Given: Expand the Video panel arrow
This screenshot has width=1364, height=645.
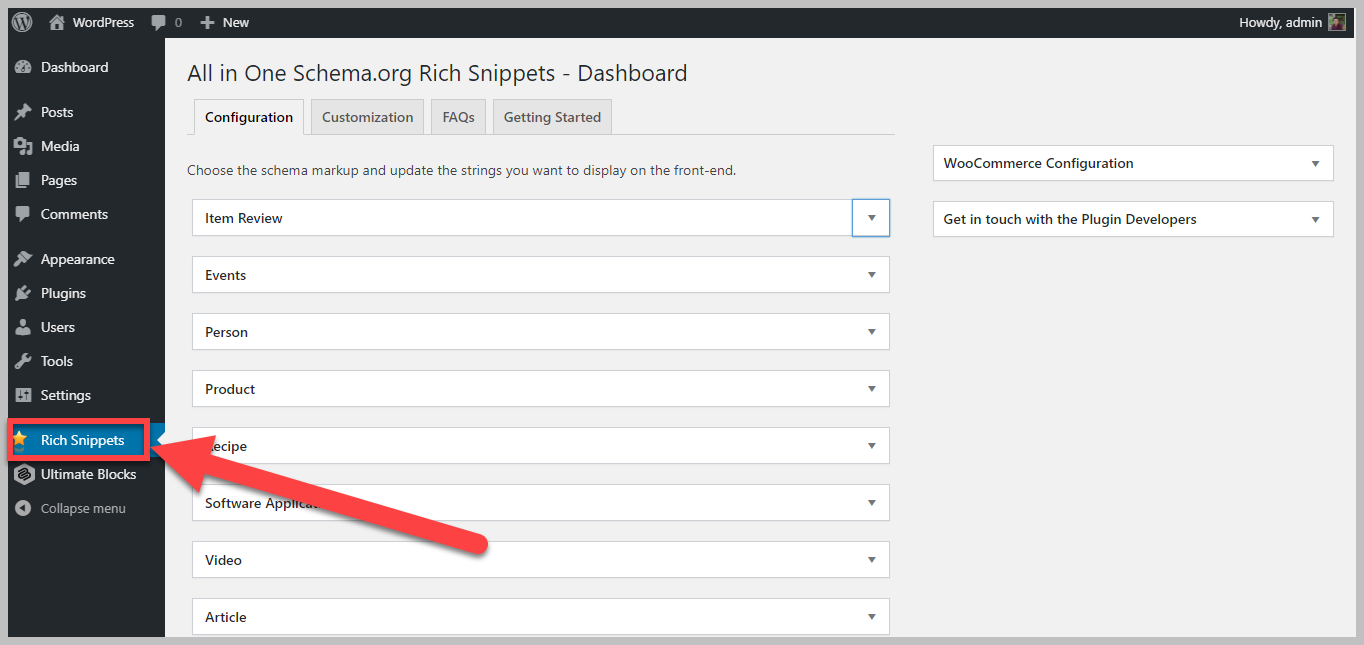Looking at the screenshot, I should (871, 559).
